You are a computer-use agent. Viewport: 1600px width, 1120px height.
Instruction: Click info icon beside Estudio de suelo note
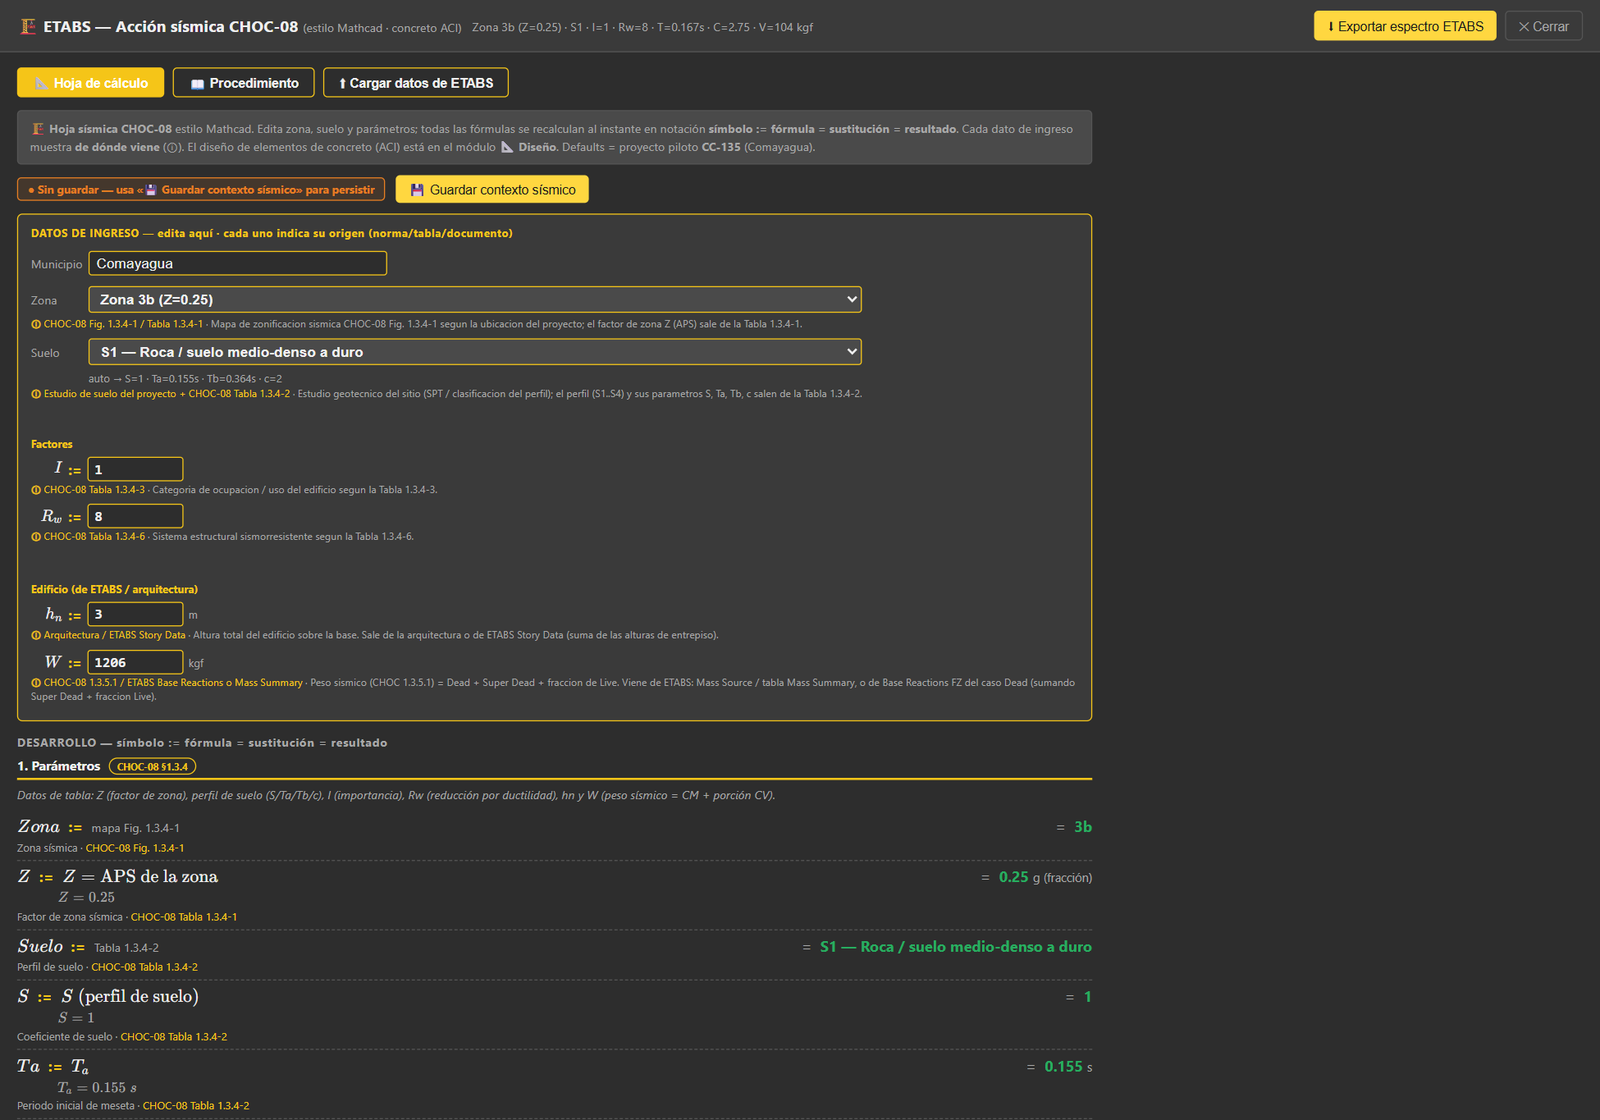[x=36, y=394]
